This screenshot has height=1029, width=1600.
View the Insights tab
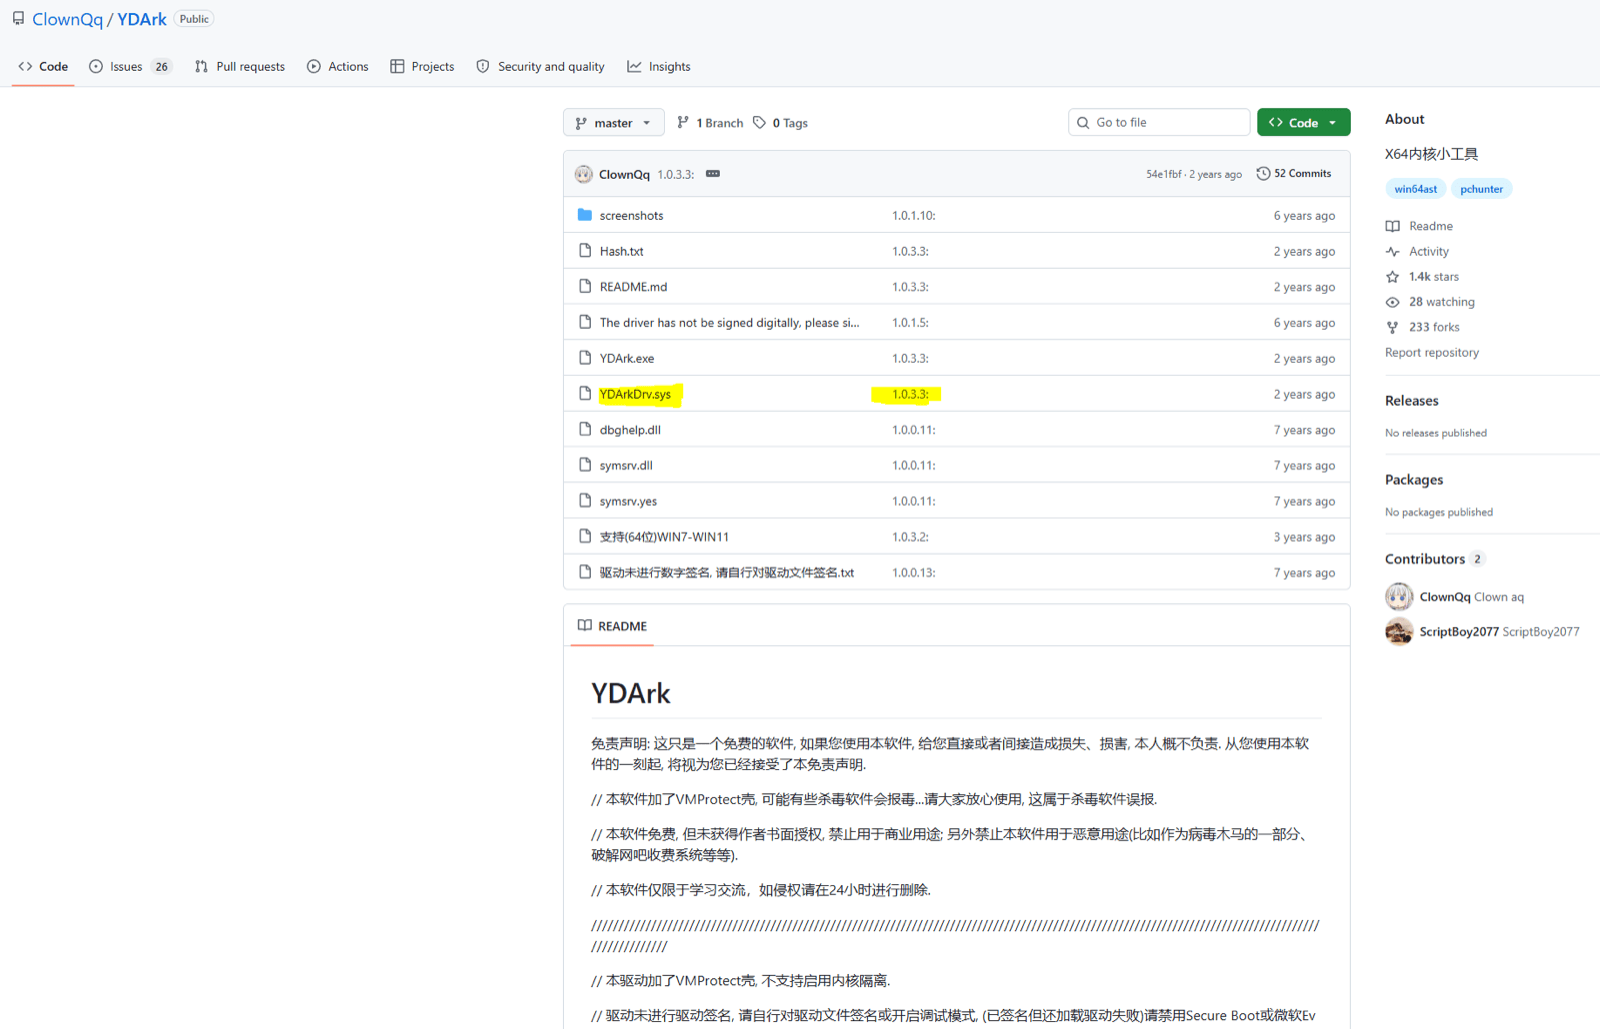(659, 67)
